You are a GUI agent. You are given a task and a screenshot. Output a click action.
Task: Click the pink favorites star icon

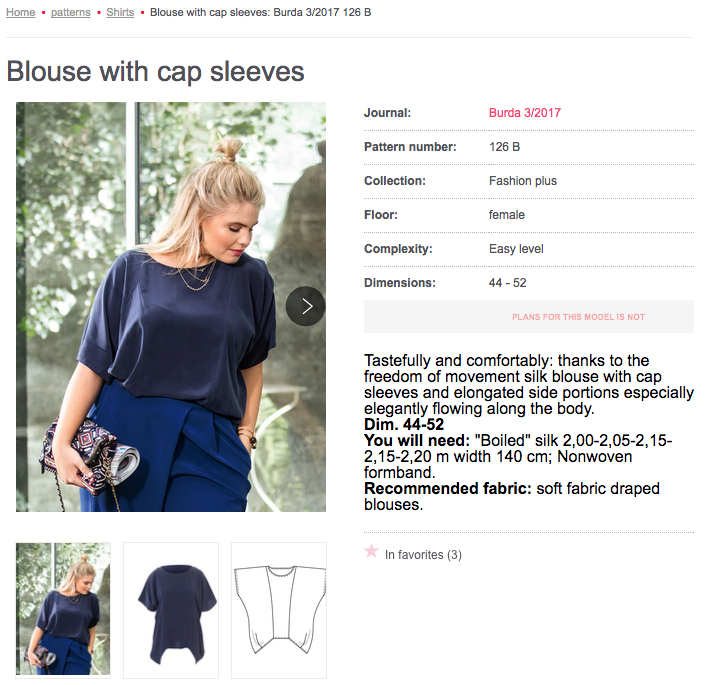tap(371, 551)
